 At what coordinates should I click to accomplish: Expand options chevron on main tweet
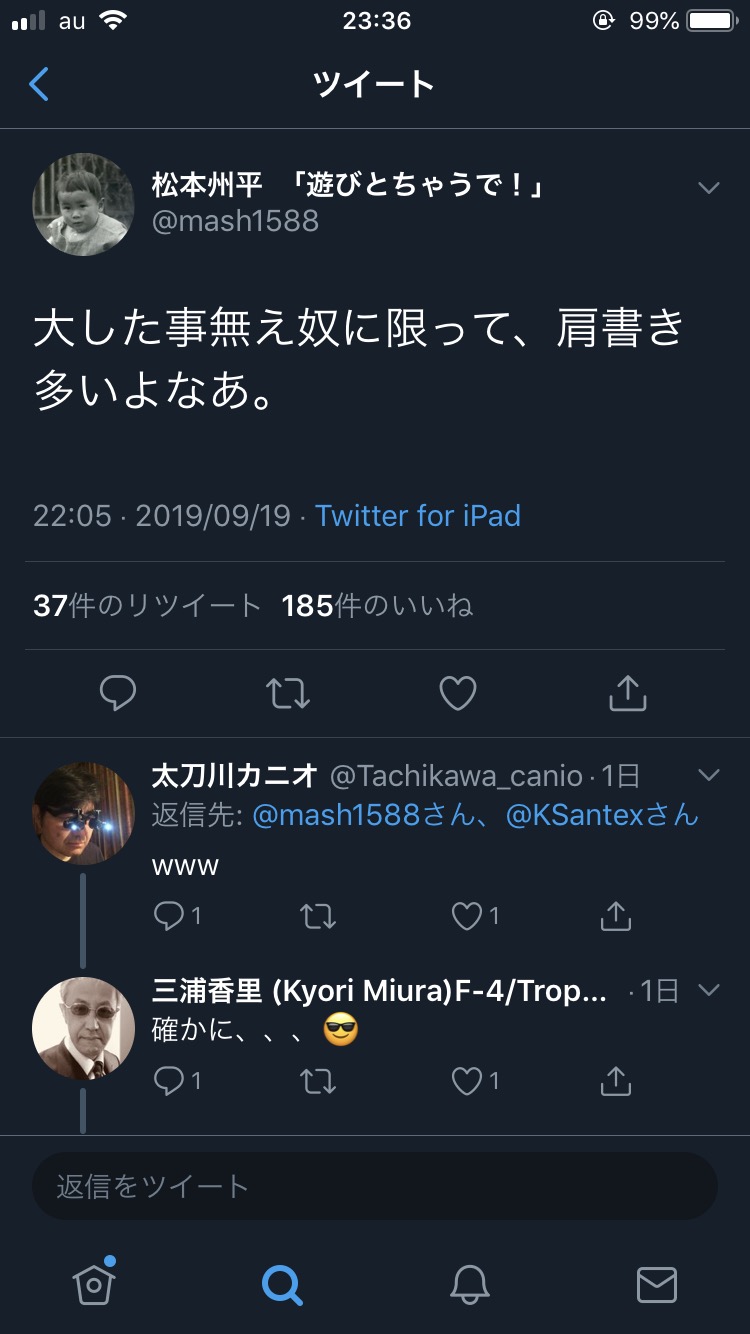pyautogui.click(x=709, y=188)
